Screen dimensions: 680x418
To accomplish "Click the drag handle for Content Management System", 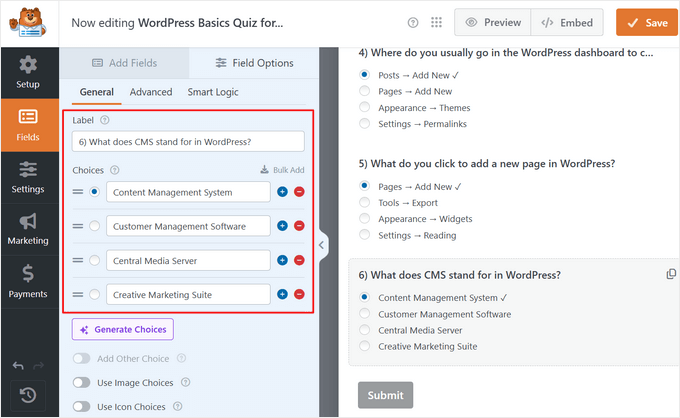I will click(78, 192).
